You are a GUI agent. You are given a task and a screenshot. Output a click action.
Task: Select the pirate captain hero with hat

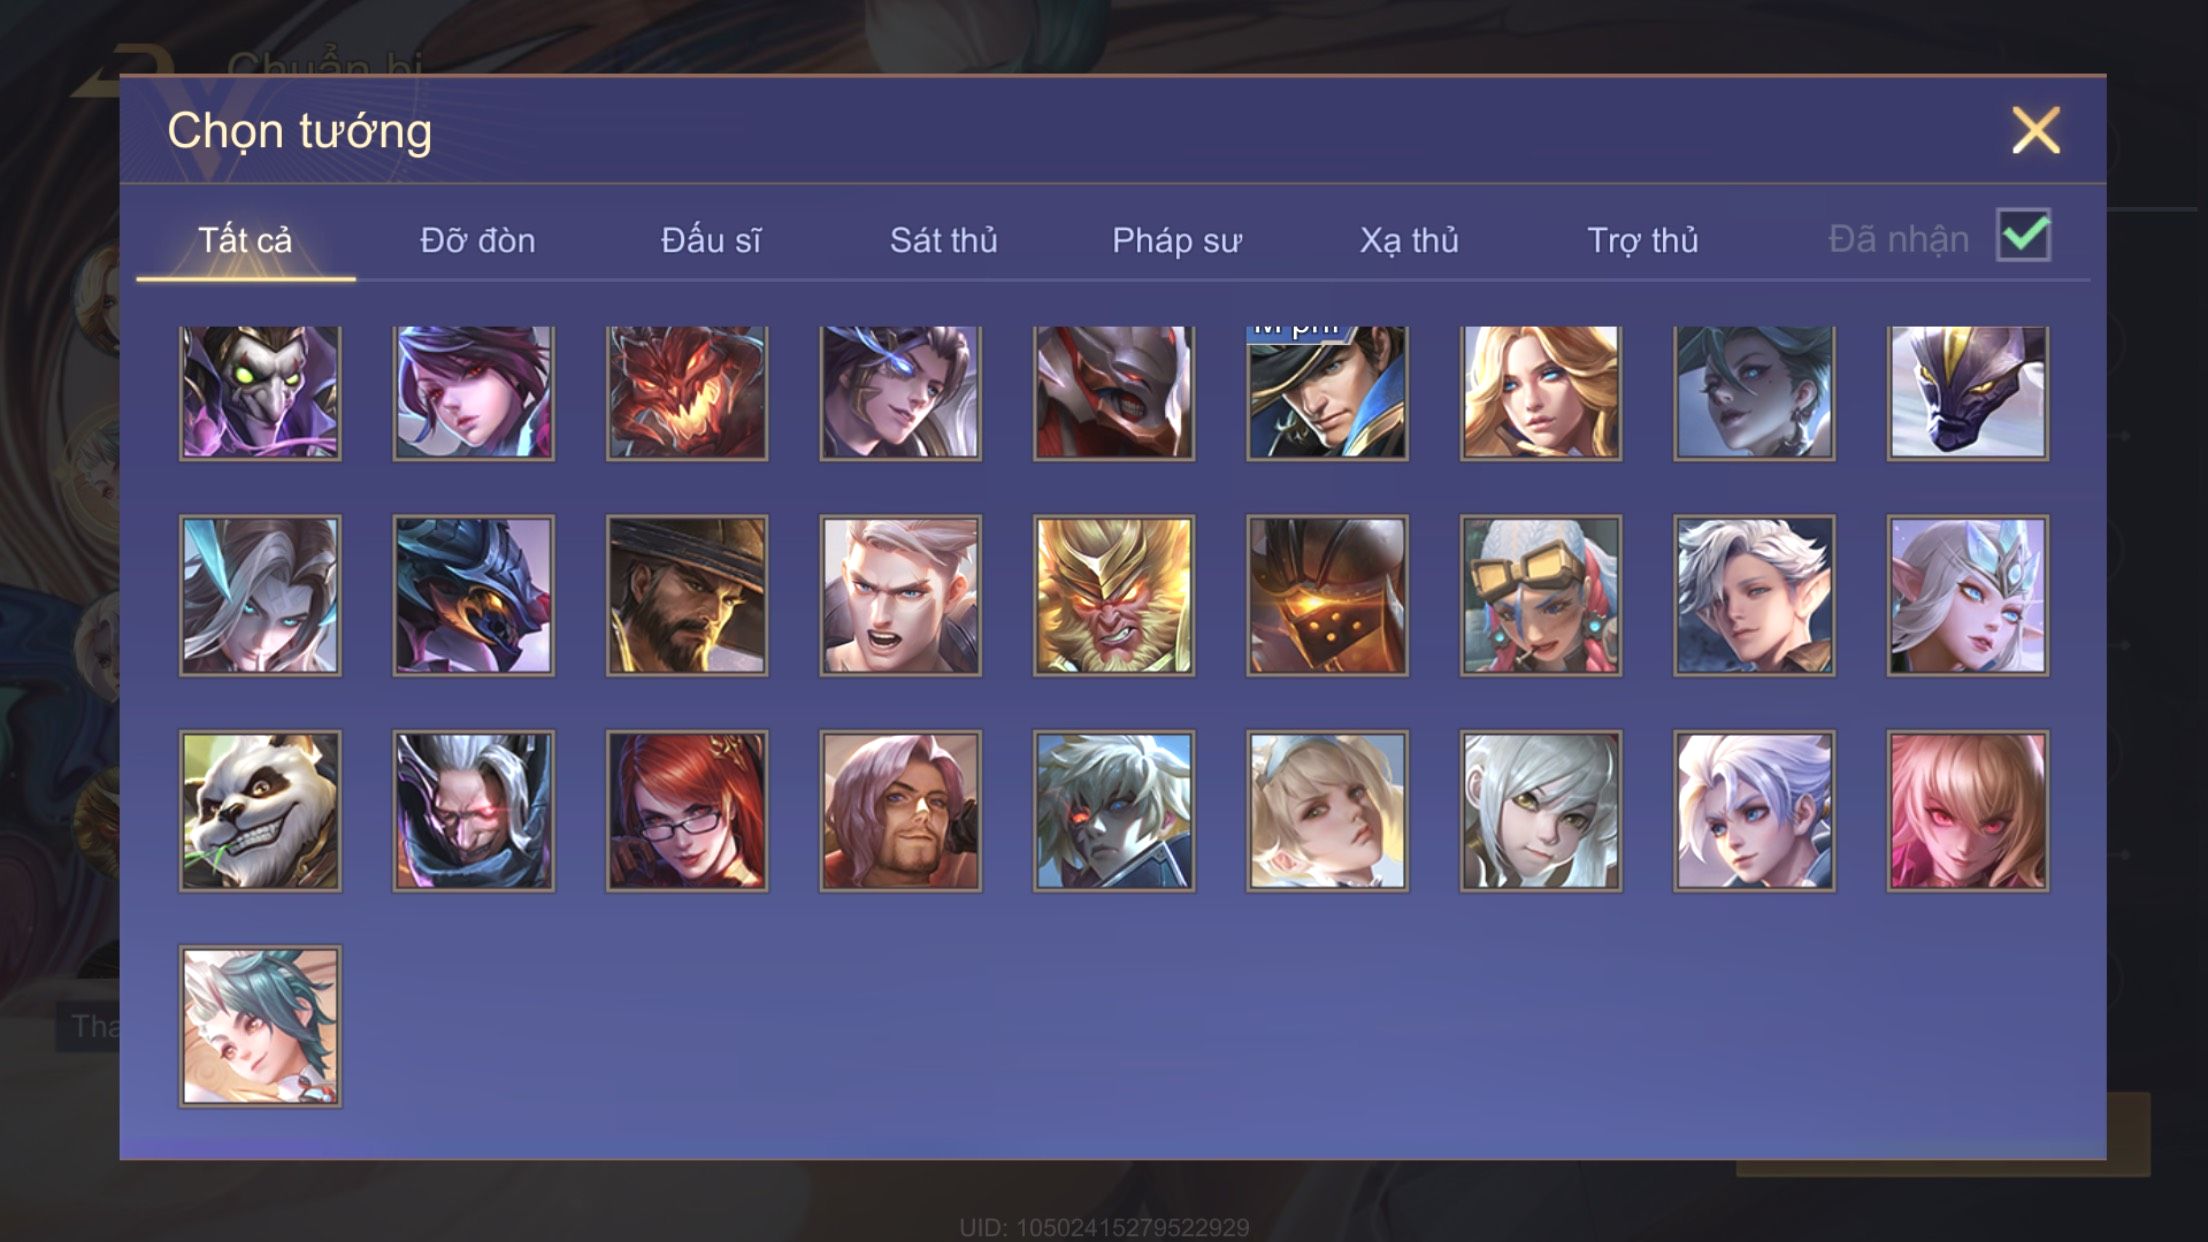[x=1327, y=392]
